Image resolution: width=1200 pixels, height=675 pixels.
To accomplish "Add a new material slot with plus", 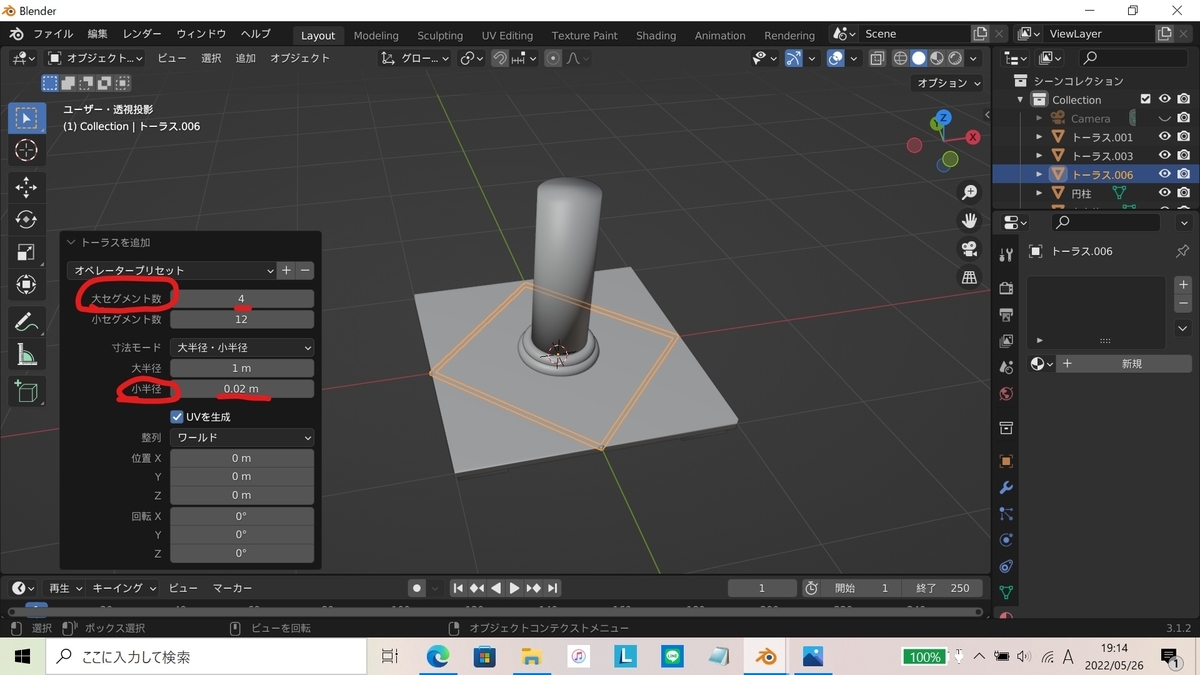I will 1183,285.
